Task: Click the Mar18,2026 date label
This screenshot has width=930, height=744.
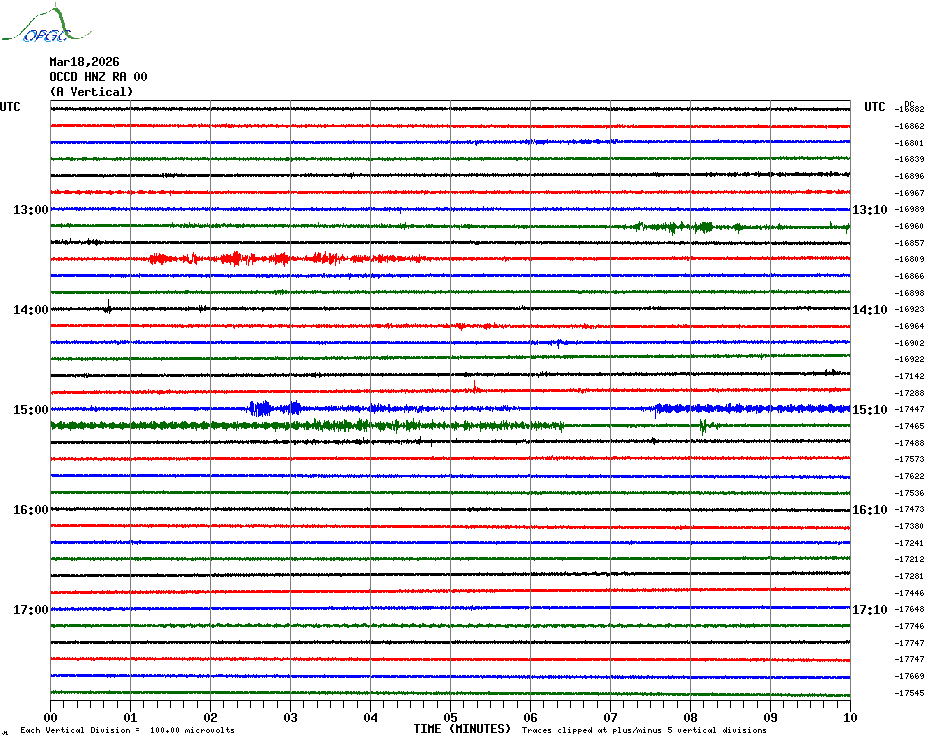Action: 84,62
